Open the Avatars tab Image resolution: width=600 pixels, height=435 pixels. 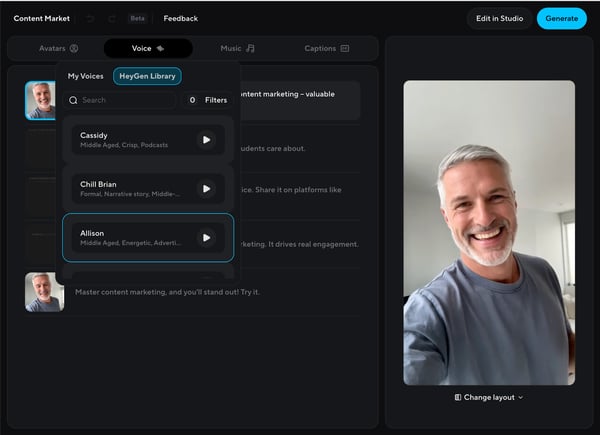58,48
